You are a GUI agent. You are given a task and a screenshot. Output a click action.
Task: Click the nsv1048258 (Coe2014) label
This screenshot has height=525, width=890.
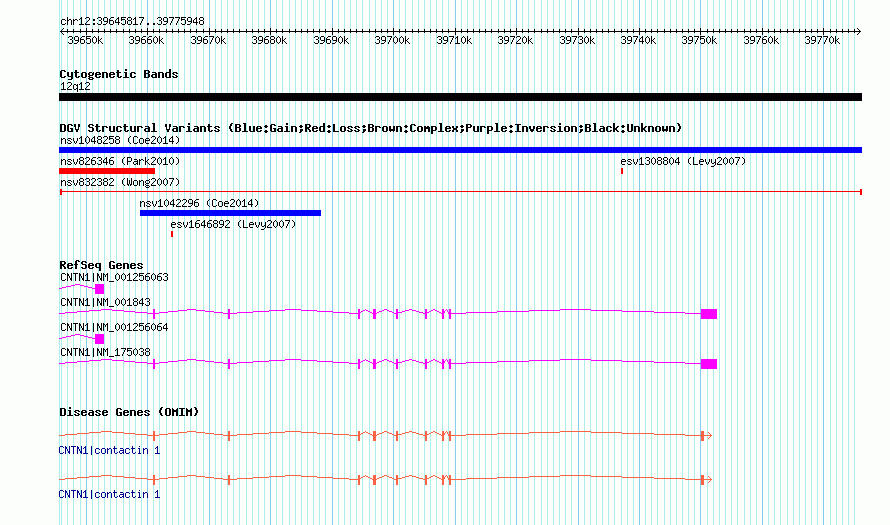coord(120,140)
